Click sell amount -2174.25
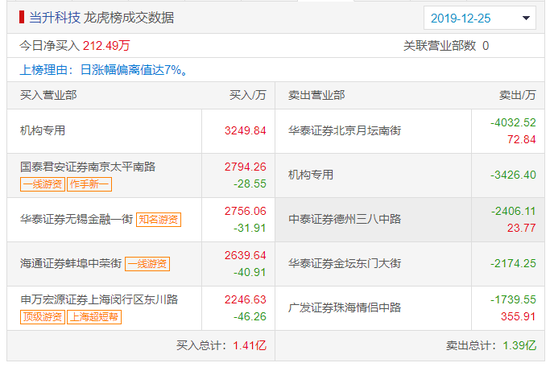This screenshot has height=367, width=550. coord(513,263)
